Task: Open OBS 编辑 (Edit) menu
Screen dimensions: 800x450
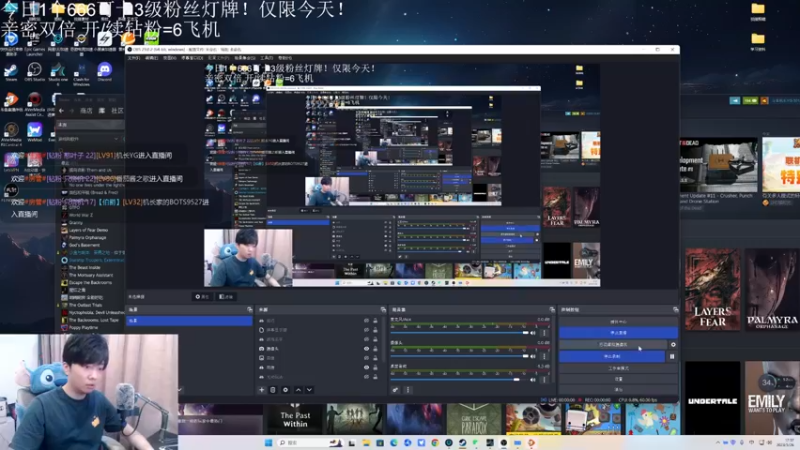Action: [151, 58]
